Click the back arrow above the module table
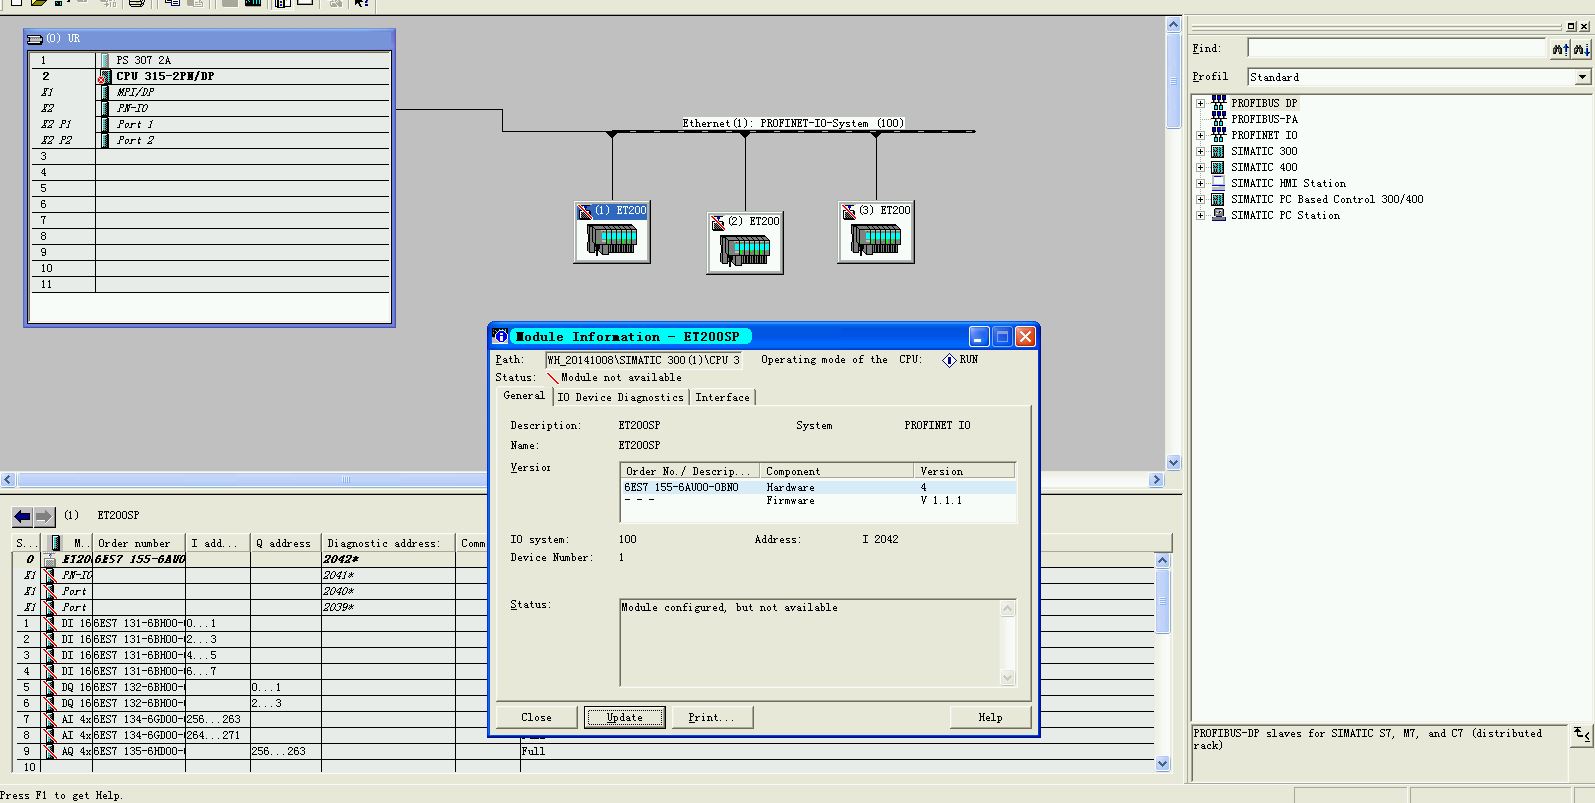This screenshot has height=803, width=1595. pyautogui.click(x=22, y=516)
